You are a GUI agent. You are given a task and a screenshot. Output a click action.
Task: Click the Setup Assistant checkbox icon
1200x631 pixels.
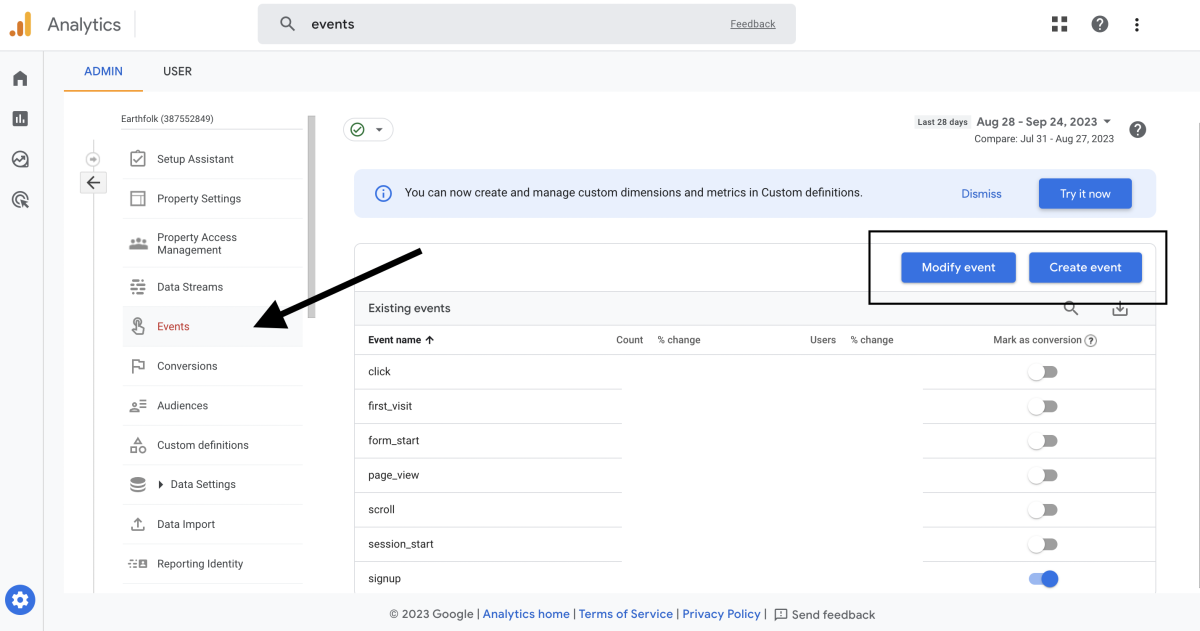point(138,159)
